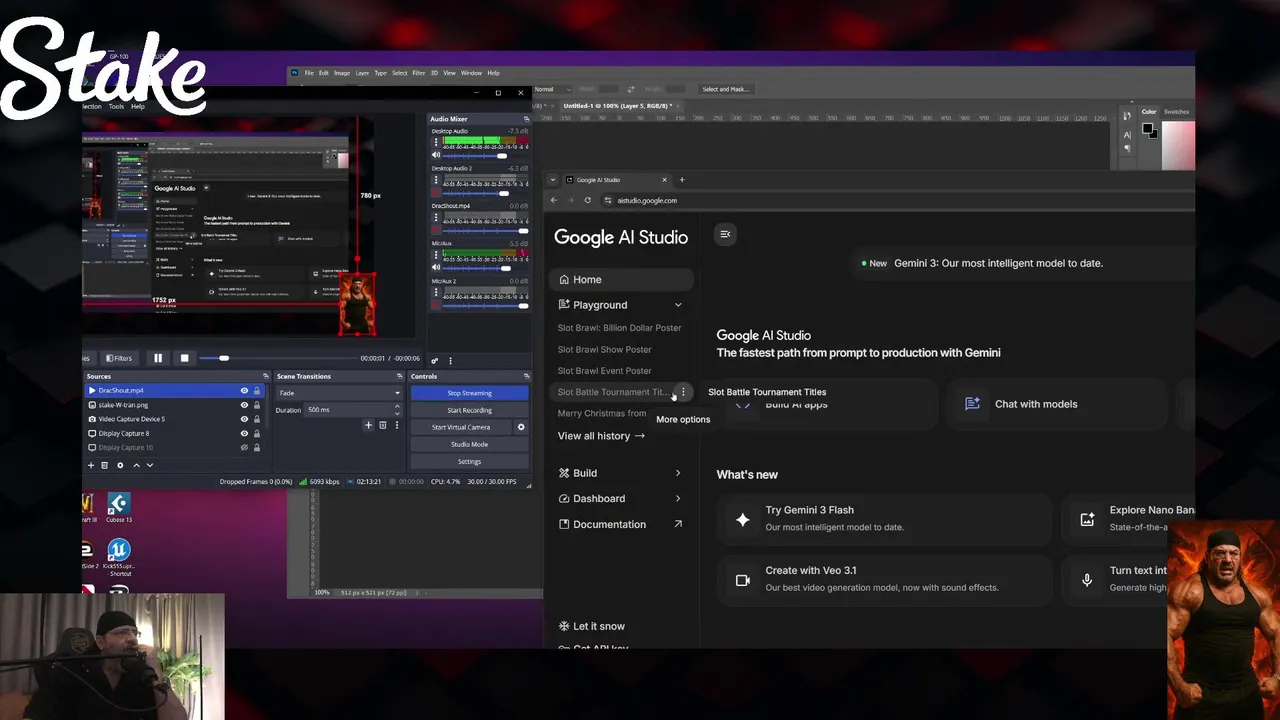Reload the aistudio.google.com page
Image resolution: width=1280 pixels, height=720 pixels.
[587, 200]
